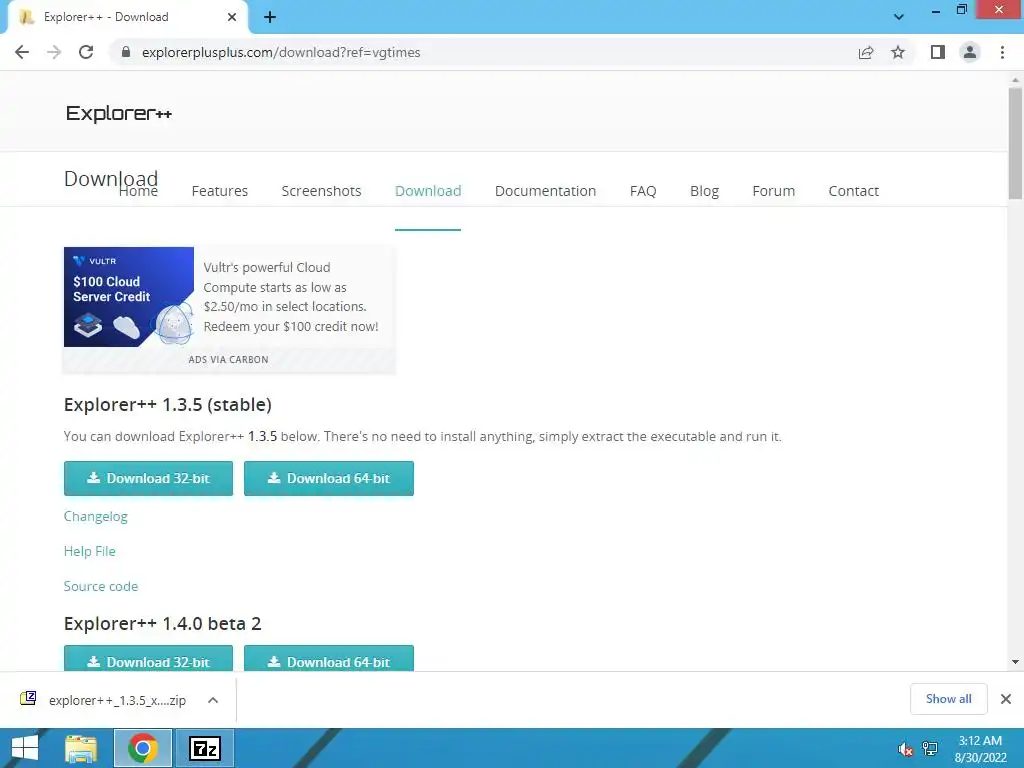
Task: Click the Chrome taskbar icon
Action: 143,748
